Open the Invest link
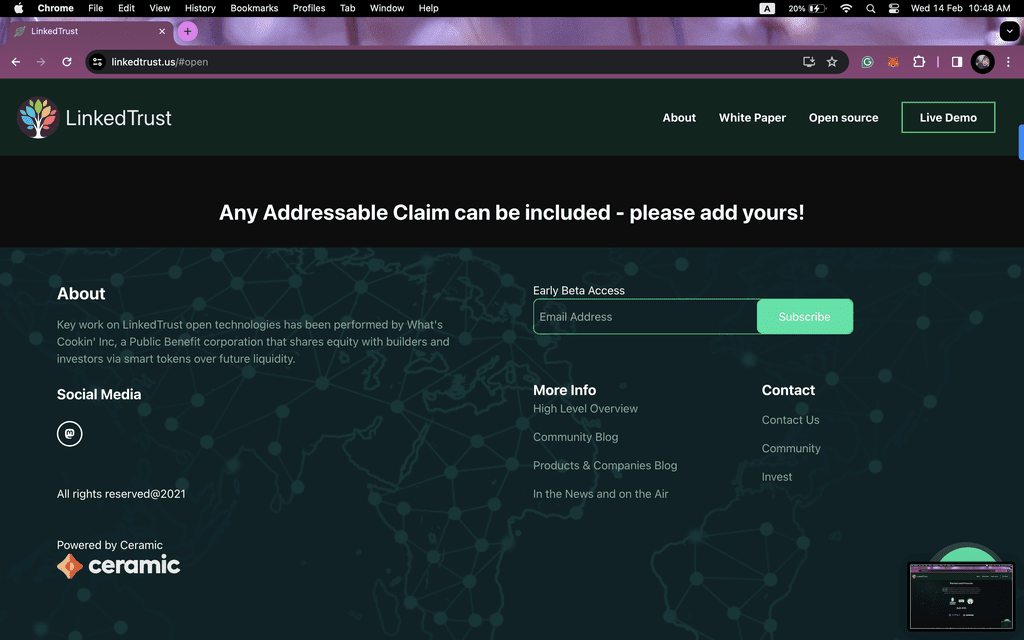Screen dimensions: 1024x640 coord(776,477)
